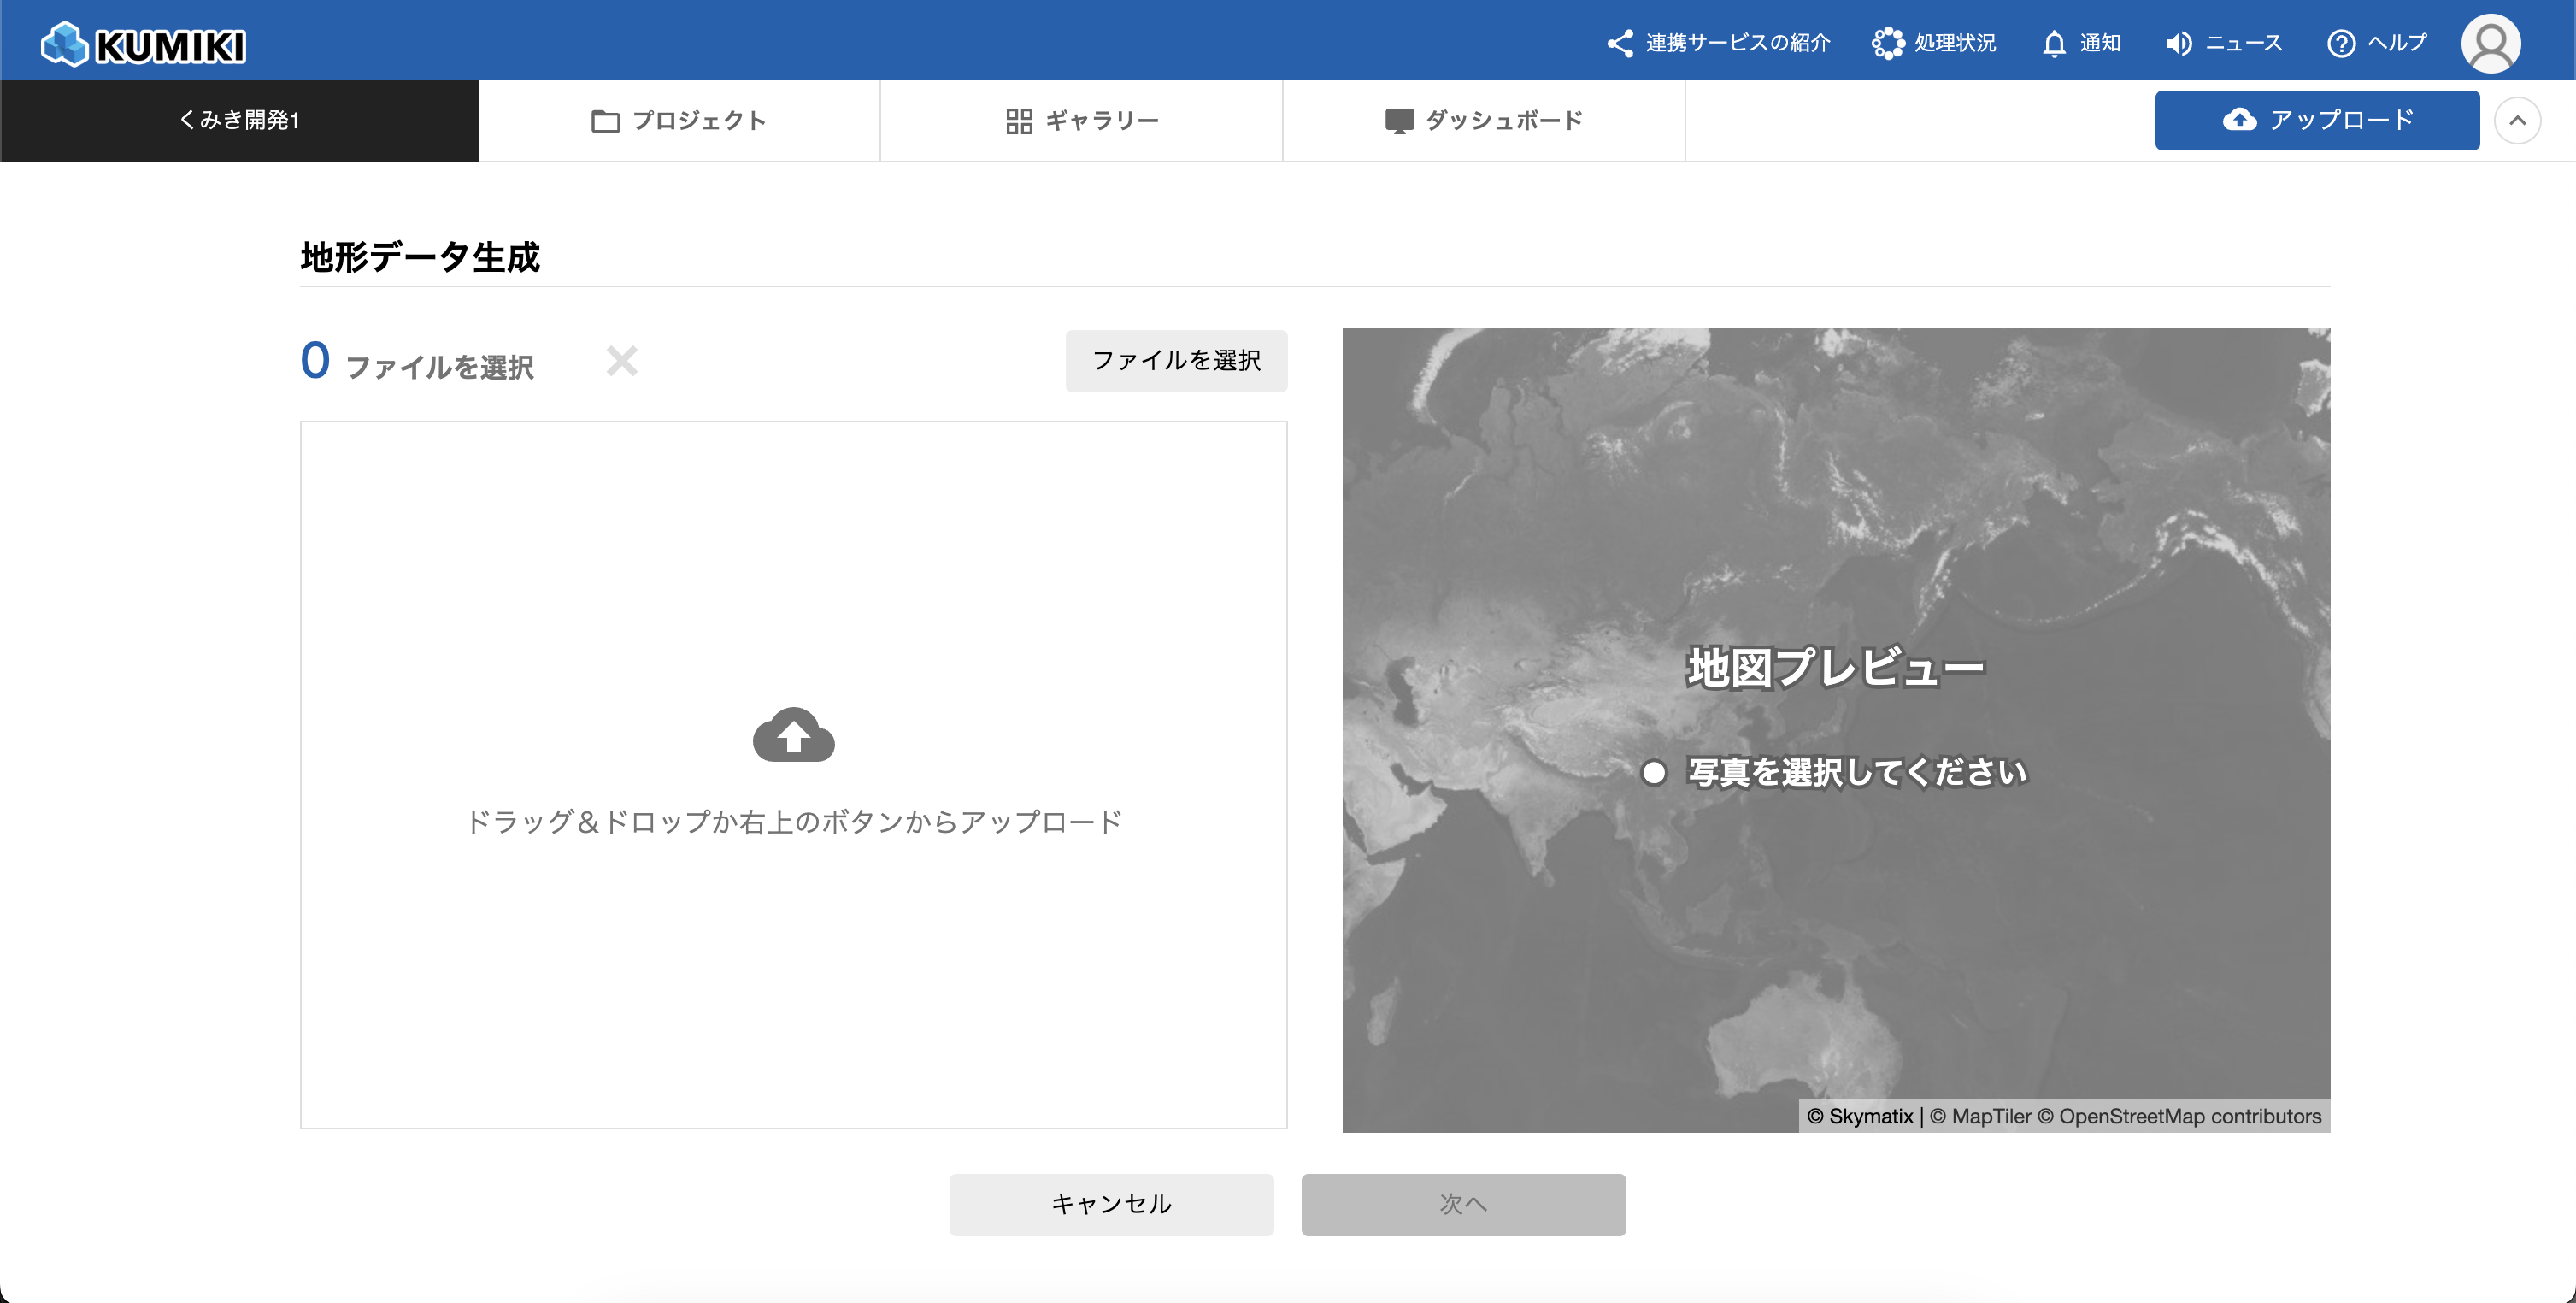Screen dimensions: 2576x1303
Task: Click the 次へ button
Action: [1463, 1204]
